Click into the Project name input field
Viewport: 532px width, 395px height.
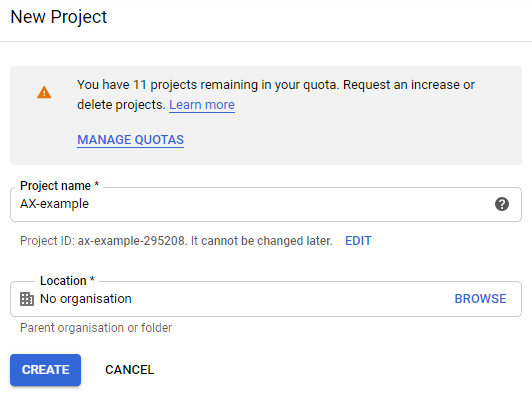[x=266, y=204]
